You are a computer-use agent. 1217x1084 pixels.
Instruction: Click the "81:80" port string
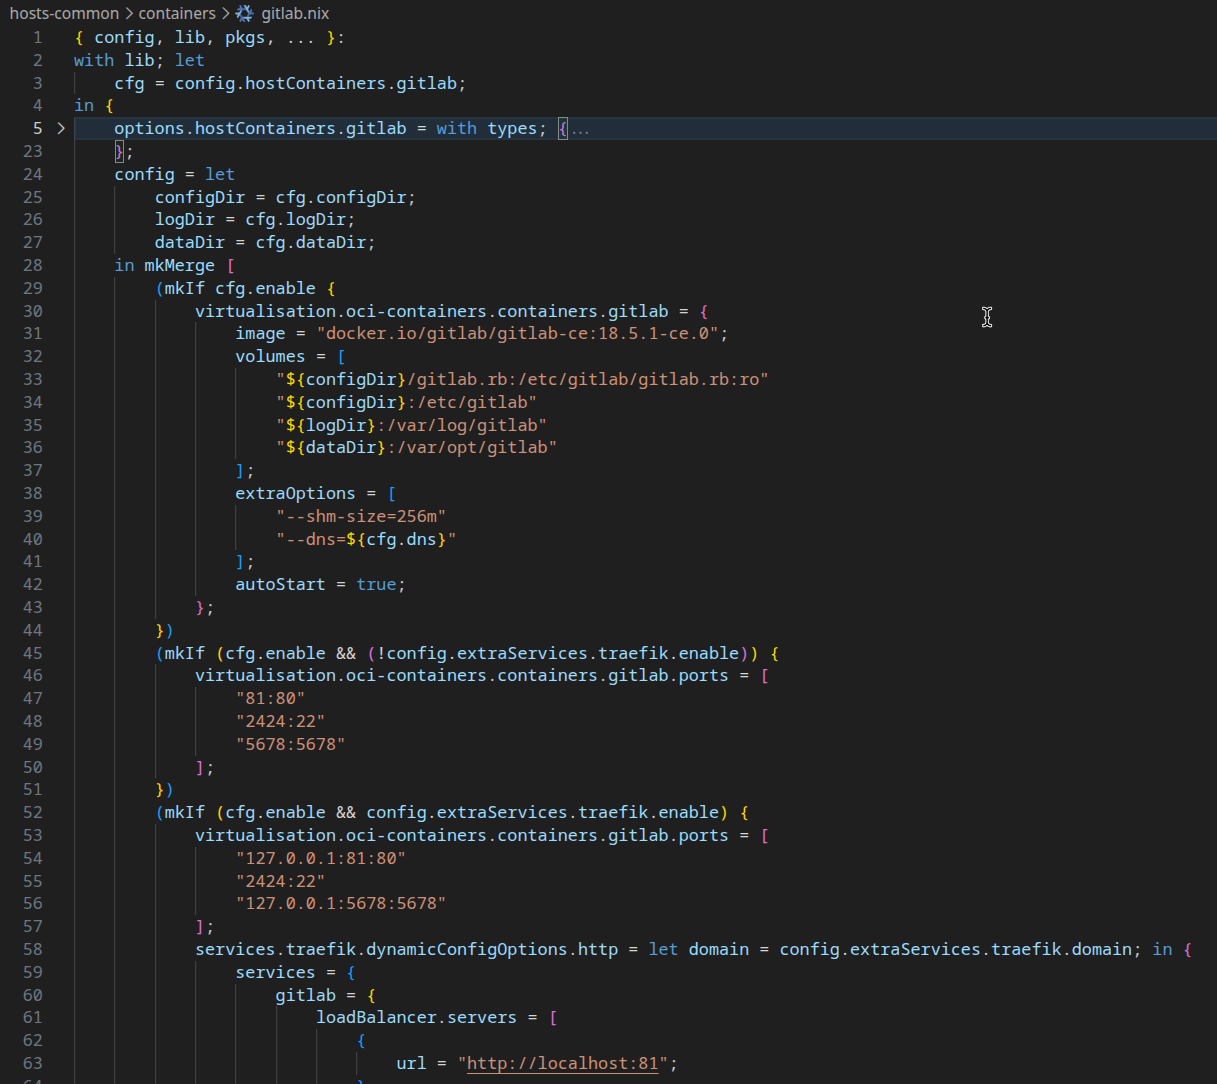270,698
